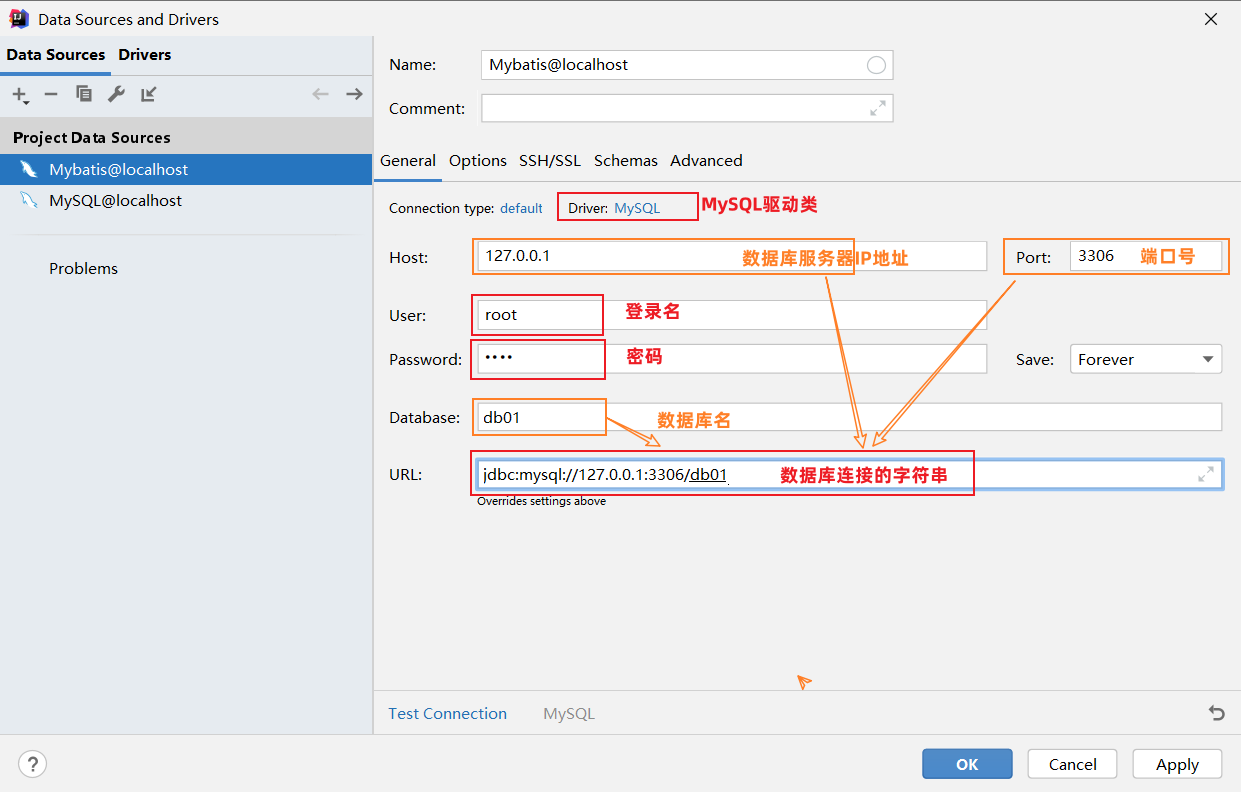This screenshot has height=792, width=1241.
Task: Open the MySQL driver link dropdown
Action: [x=637, y=208]
